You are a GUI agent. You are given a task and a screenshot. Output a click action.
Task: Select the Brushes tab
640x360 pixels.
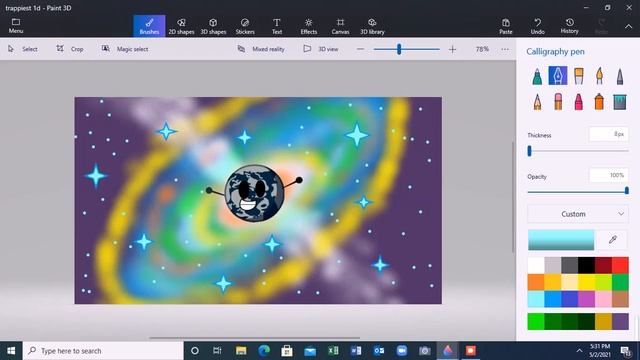point(149,26)
